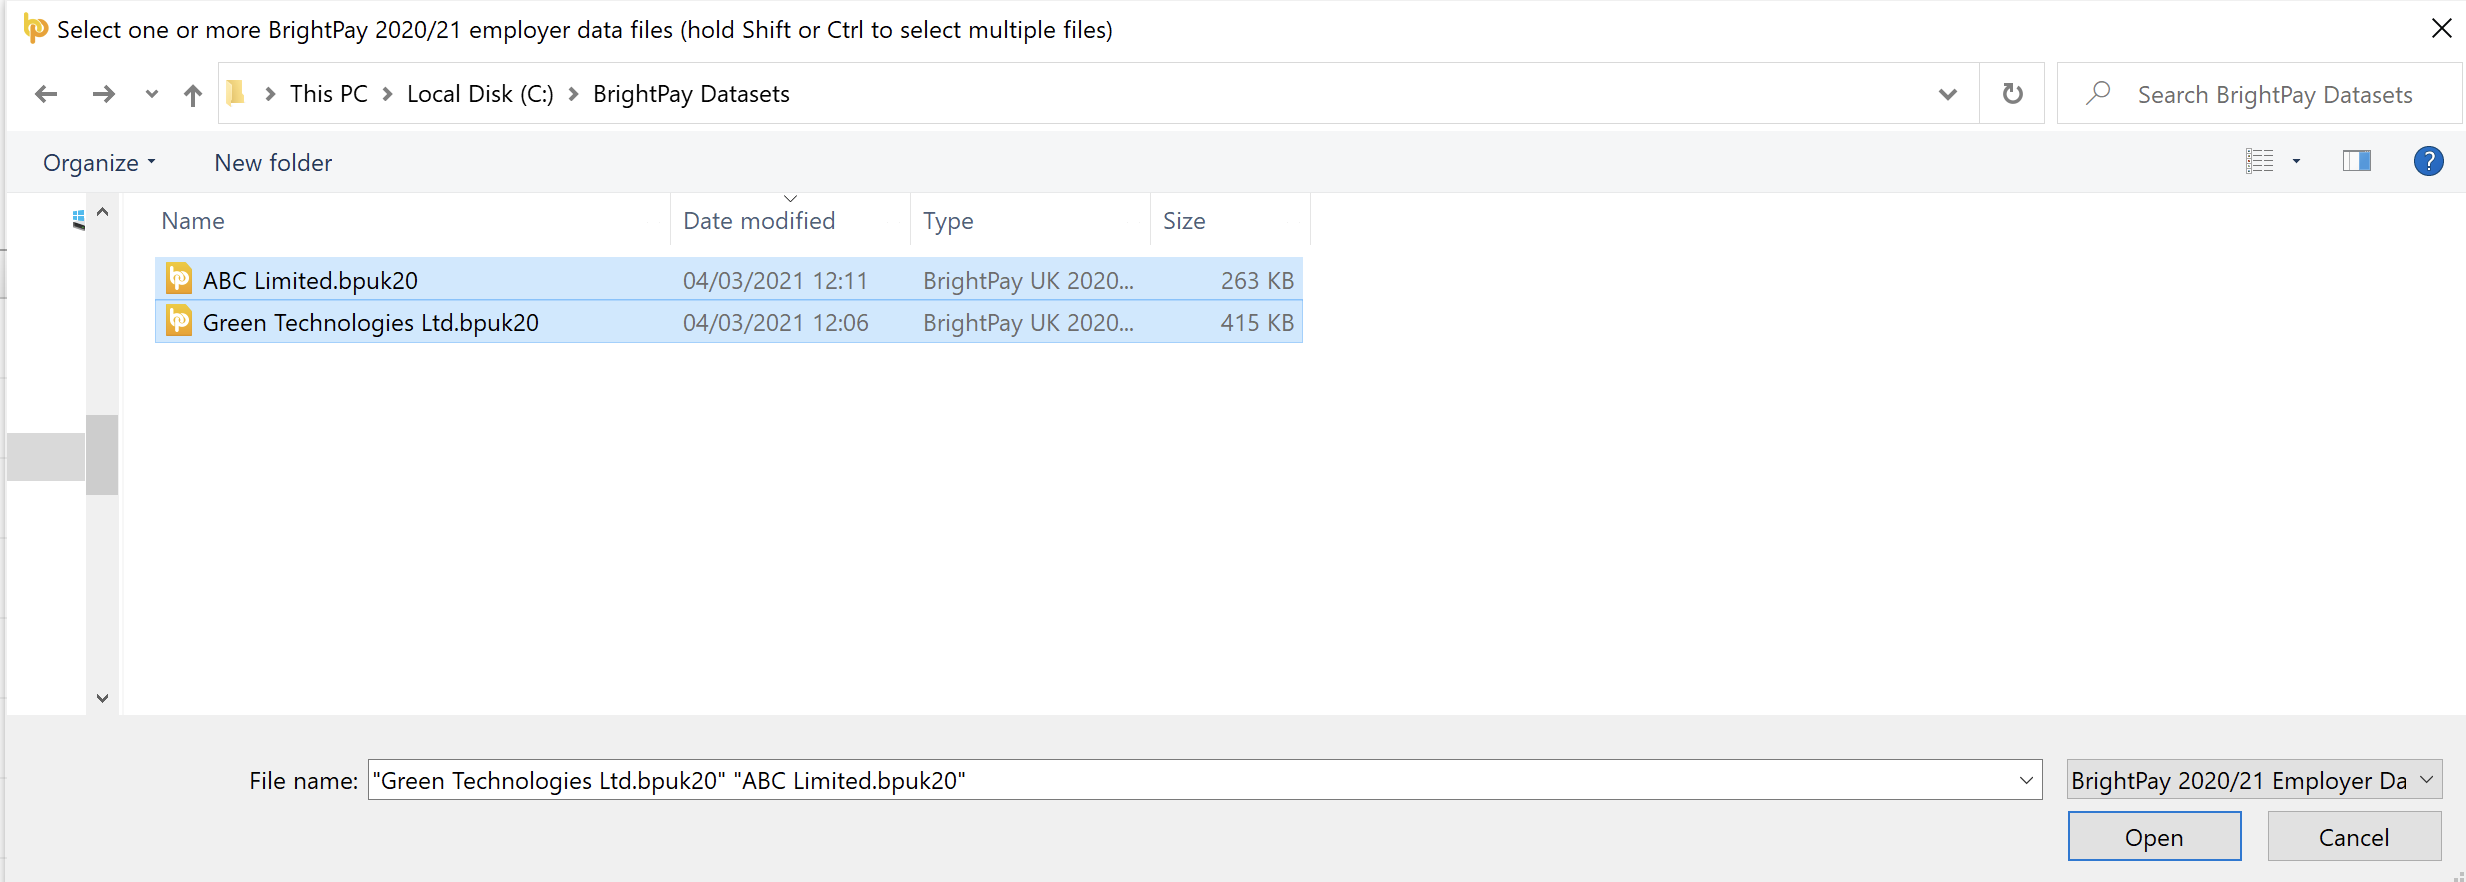Toggle the preview pane

click(2357, 161)
